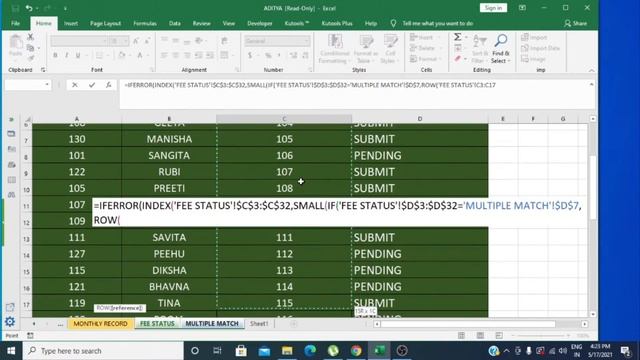Open Google Chrome from the taskbar
This screenshot has height=360, width=640.
356,351
